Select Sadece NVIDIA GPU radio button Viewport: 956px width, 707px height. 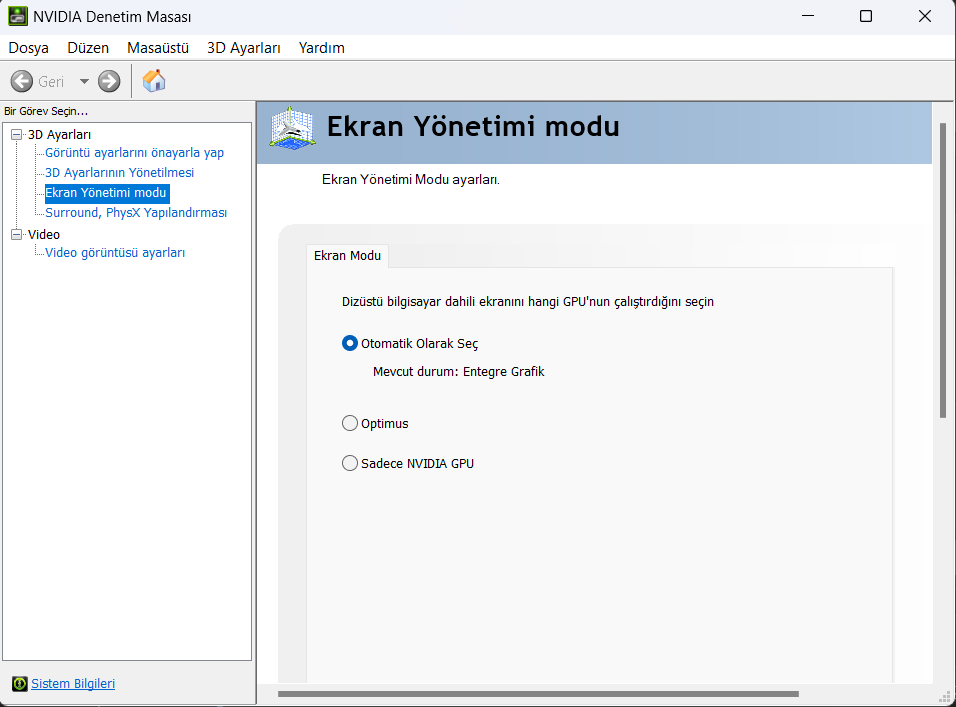tap(349, 463)
